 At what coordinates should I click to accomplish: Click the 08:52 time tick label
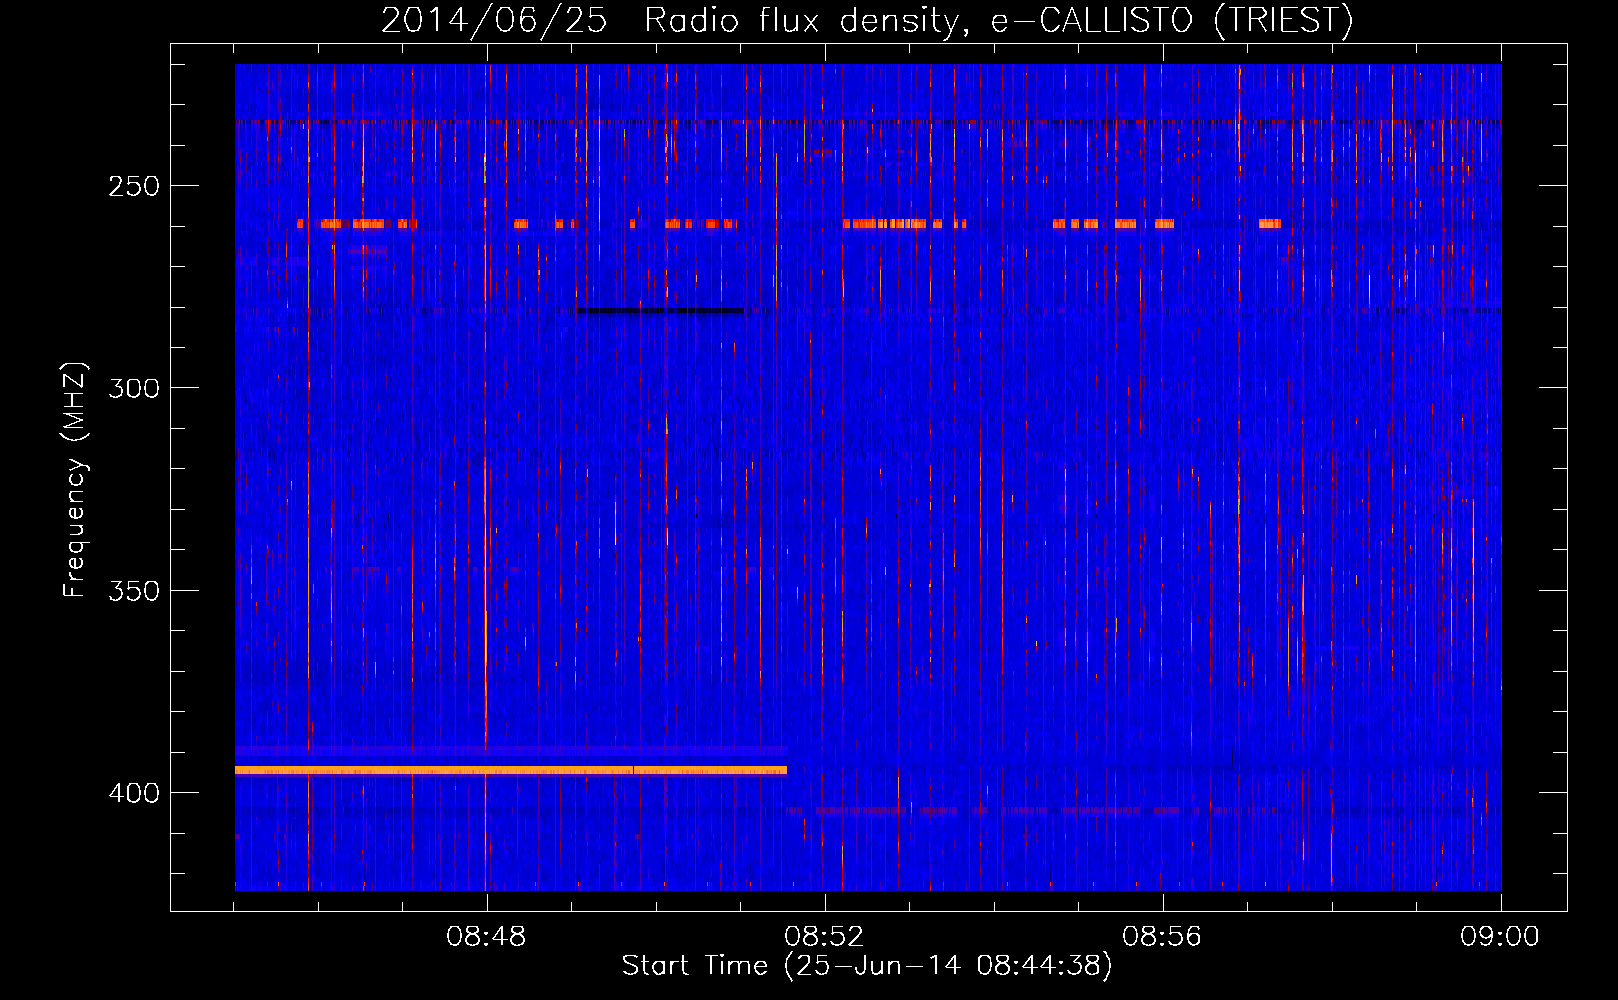[824, 937]
